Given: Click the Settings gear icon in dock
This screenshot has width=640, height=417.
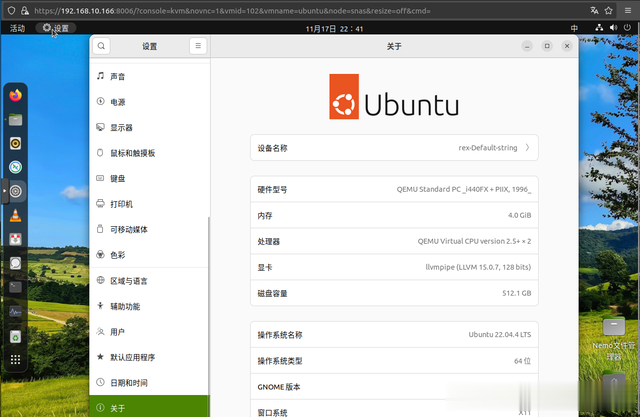Looking at the screenshot, I should point(16,191).
